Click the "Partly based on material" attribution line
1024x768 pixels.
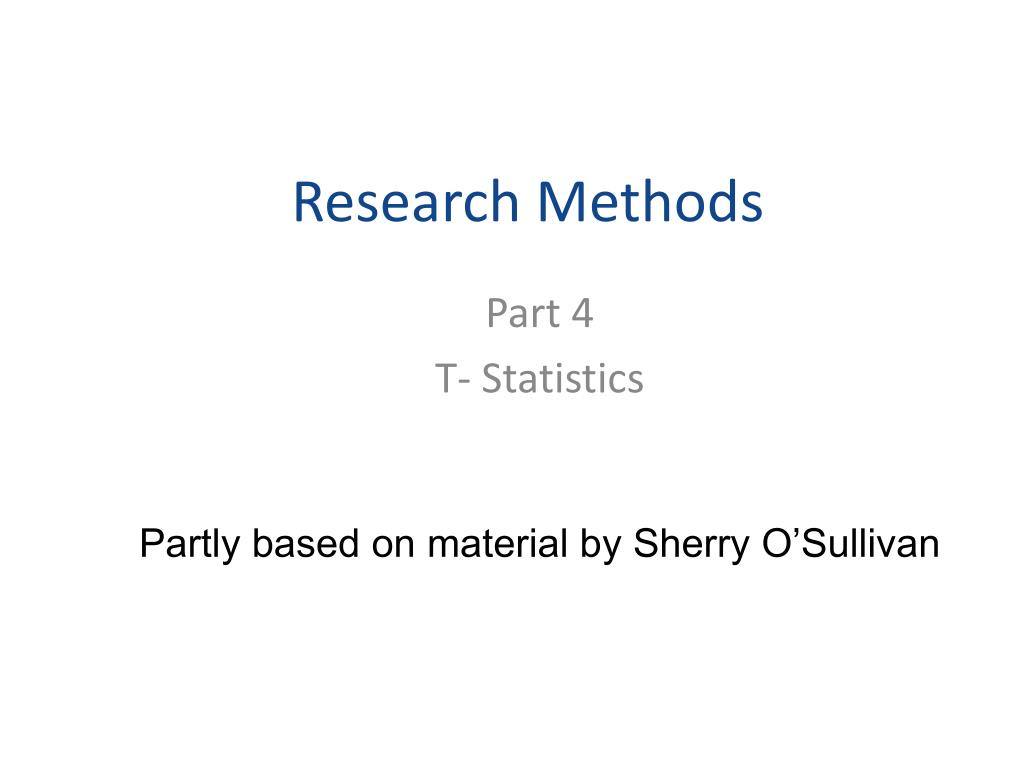(539, 545)
